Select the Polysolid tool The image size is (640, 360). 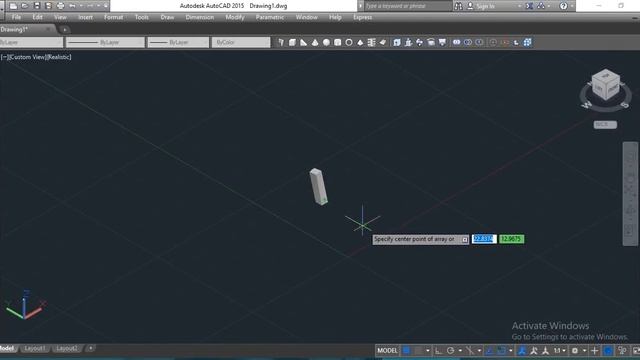tap(281, 42)
